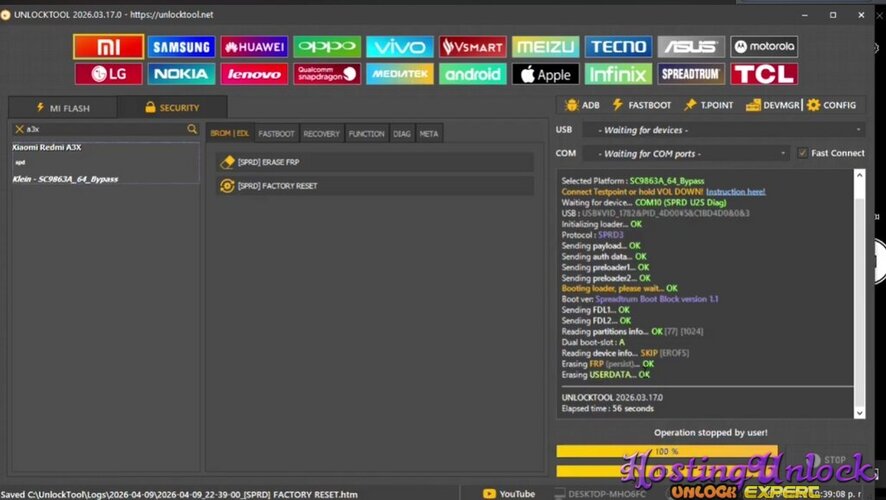Screen dimensions: 886x500
Task: Choose the Samsung brand tile
Action: click(x=181, y=47)
